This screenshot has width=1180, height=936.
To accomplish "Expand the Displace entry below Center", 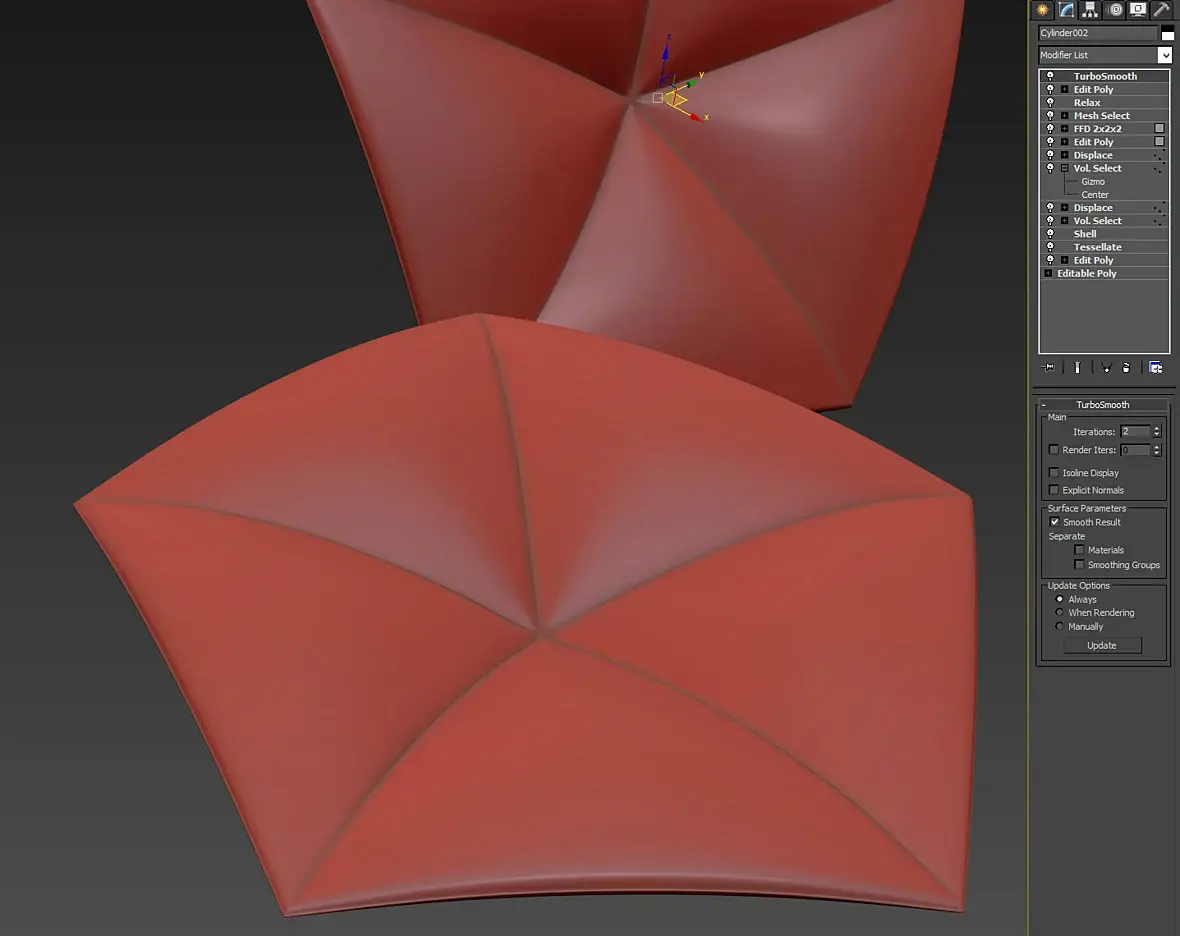I will 1065,208.
